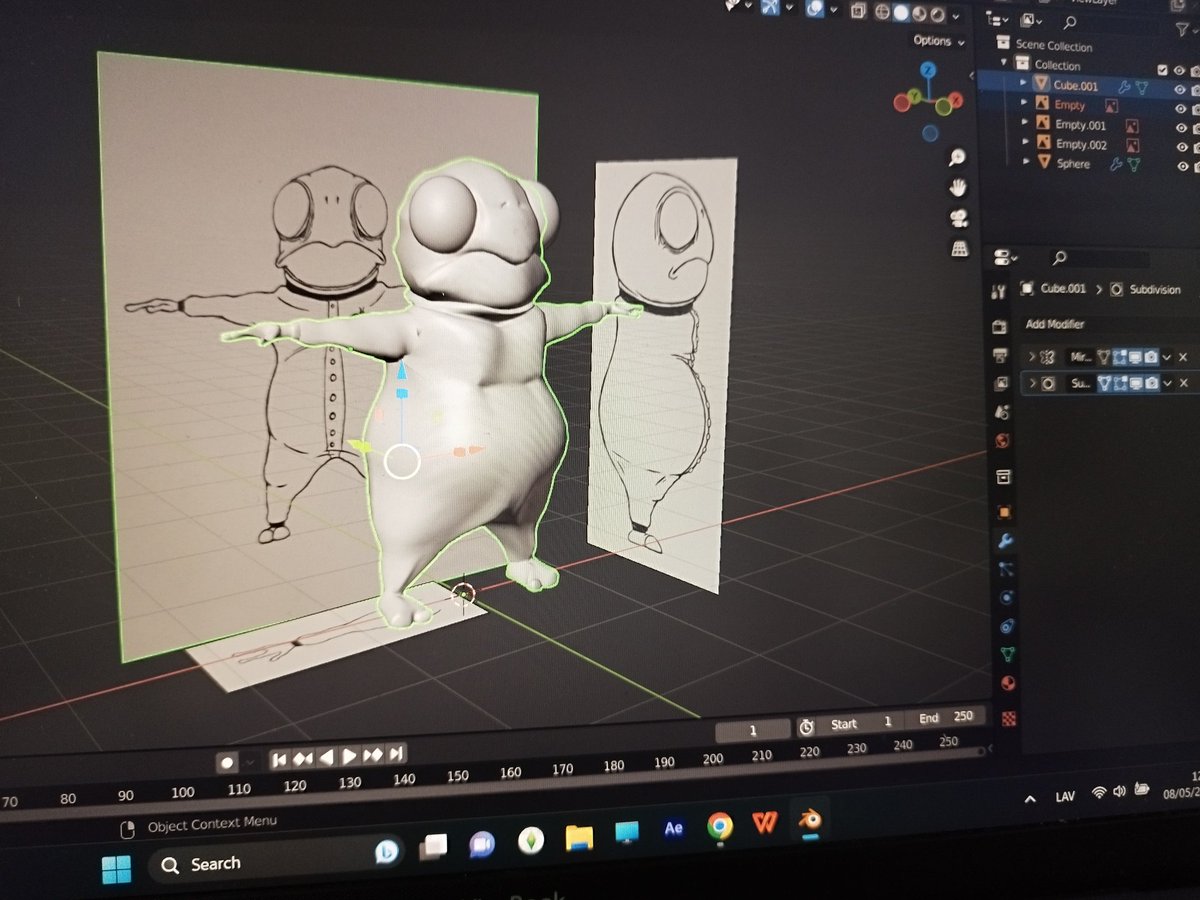Screen dimensions: 1200x900
Task: Switch to material preview shading
Action: pyautogui.click(x=918, y=14)
